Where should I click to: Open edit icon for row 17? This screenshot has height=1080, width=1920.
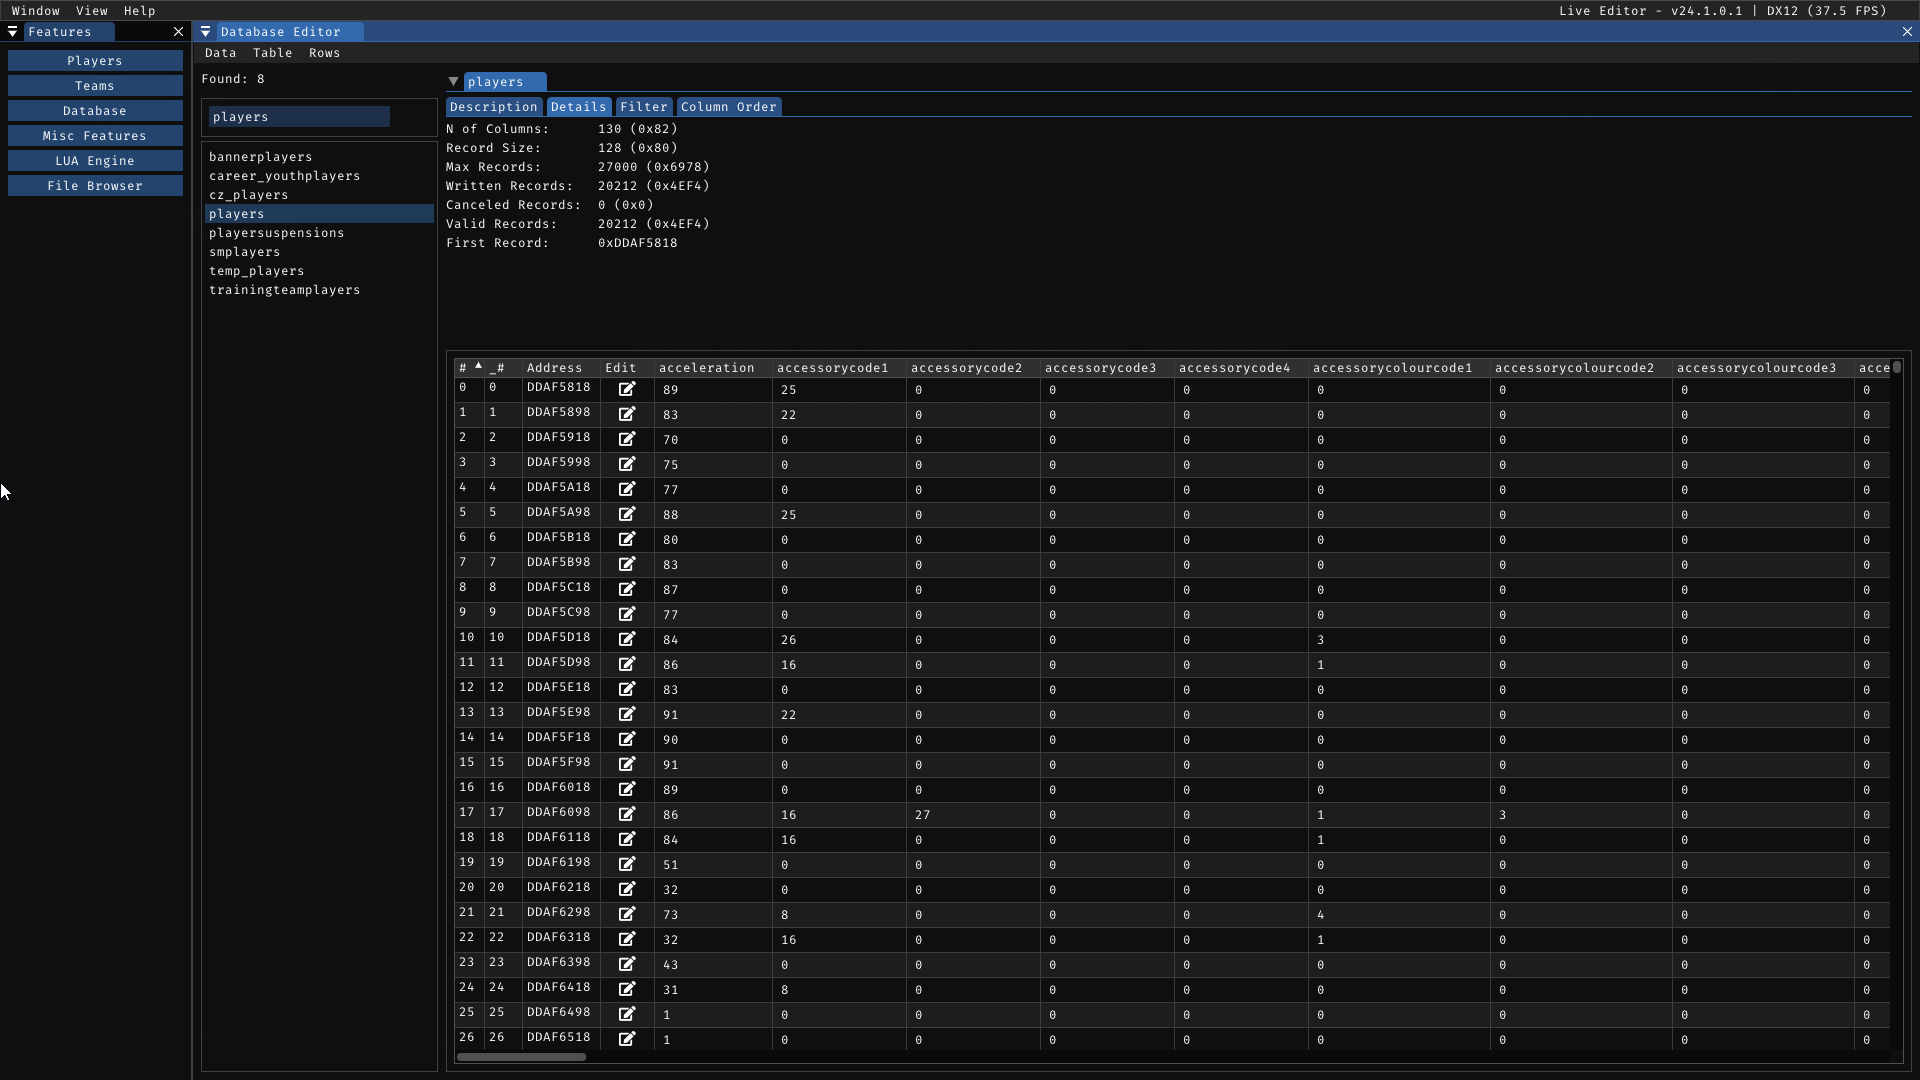[627, 814]
